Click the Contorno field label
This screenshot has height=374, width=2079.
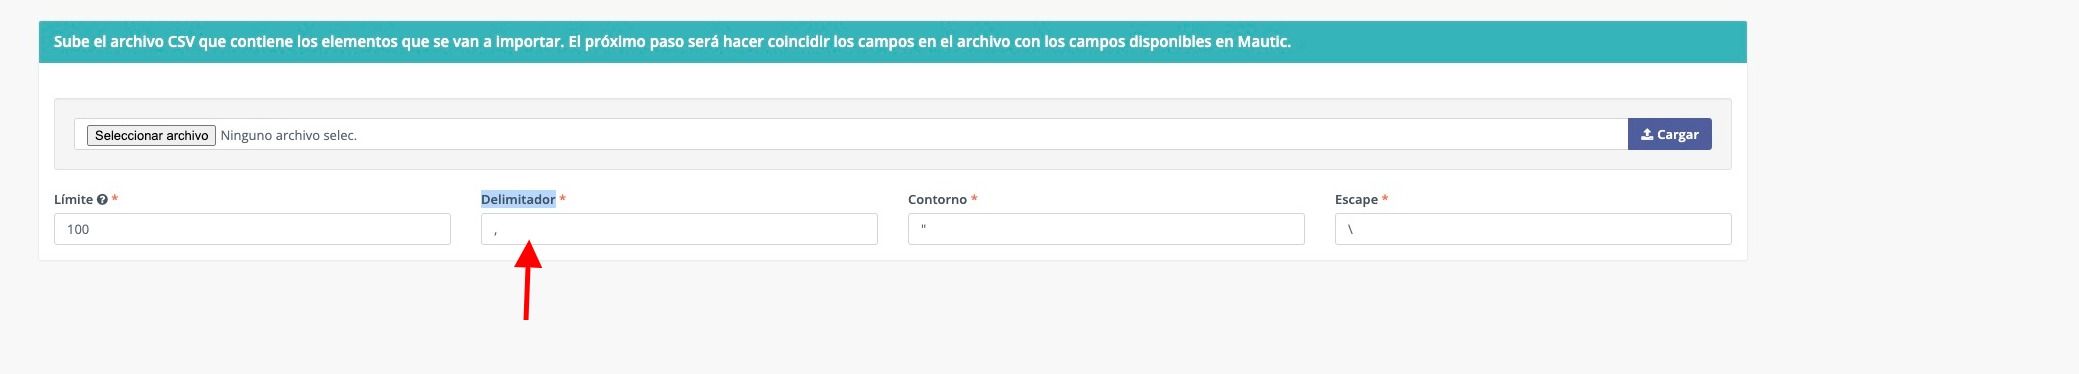[937, 200]
